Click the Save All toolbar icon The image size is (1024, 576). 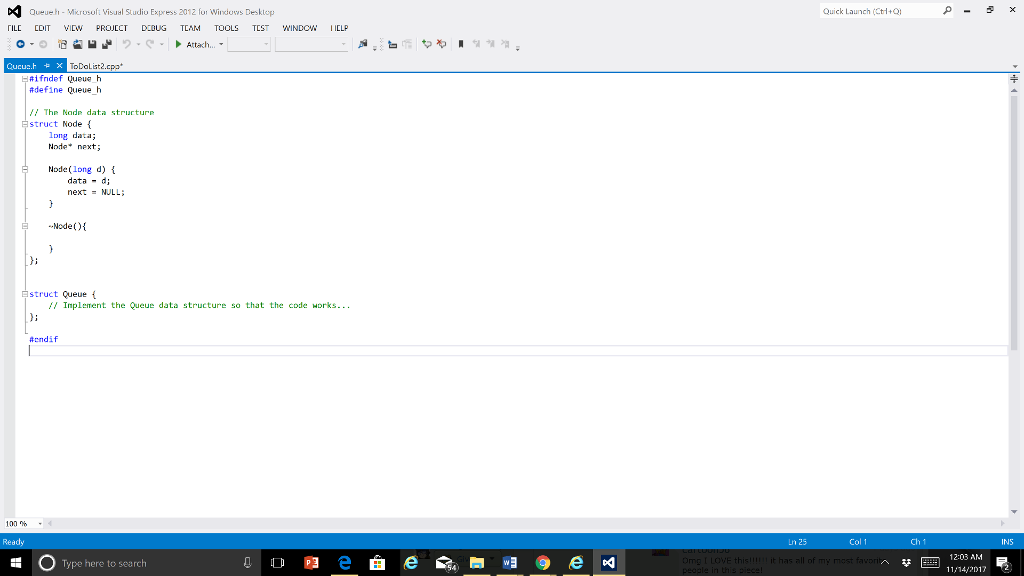[106, 44]
